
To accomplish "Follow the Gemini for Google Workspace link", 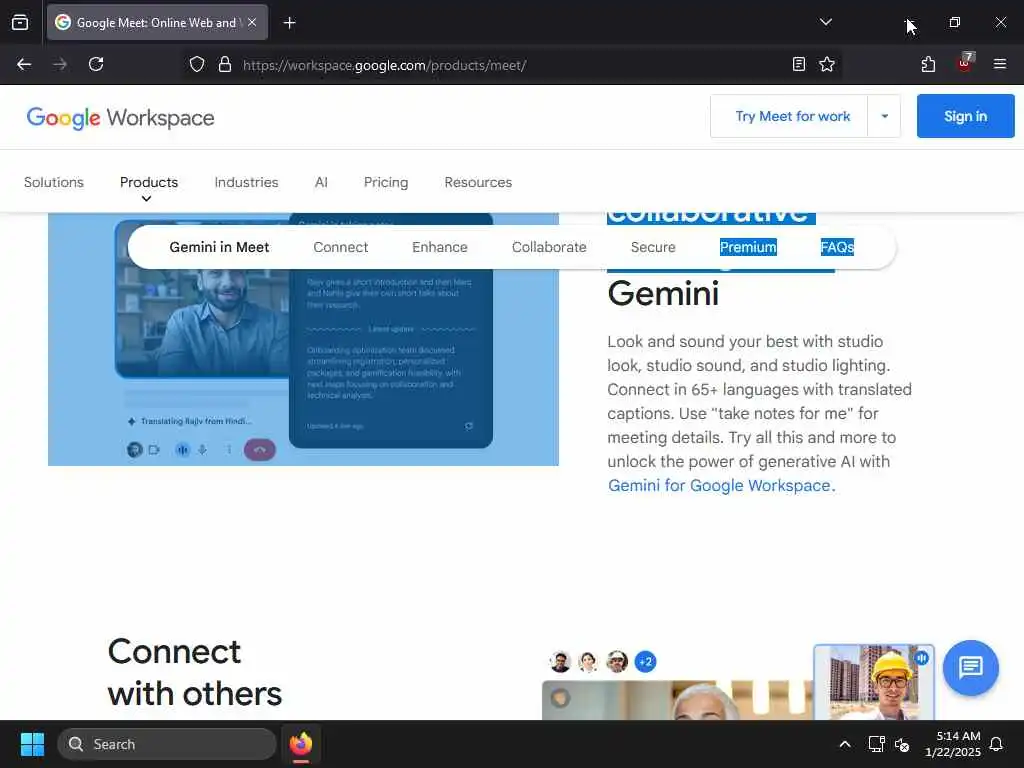I will 721,486.
